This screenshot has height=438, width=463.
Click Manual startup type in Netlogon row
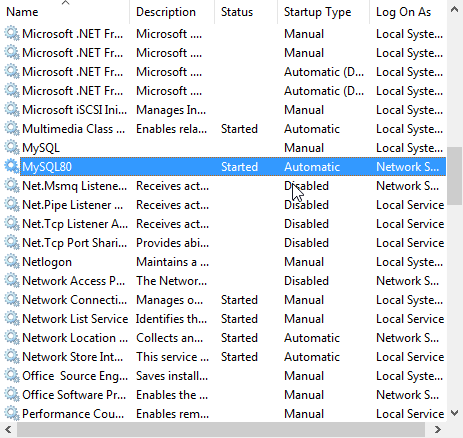(x=304, y=262)
